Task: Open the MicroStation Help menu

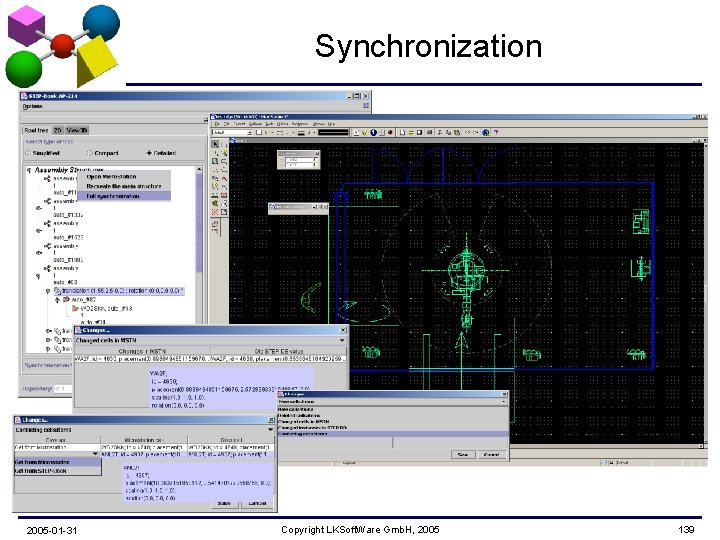Action: (331, 124)
